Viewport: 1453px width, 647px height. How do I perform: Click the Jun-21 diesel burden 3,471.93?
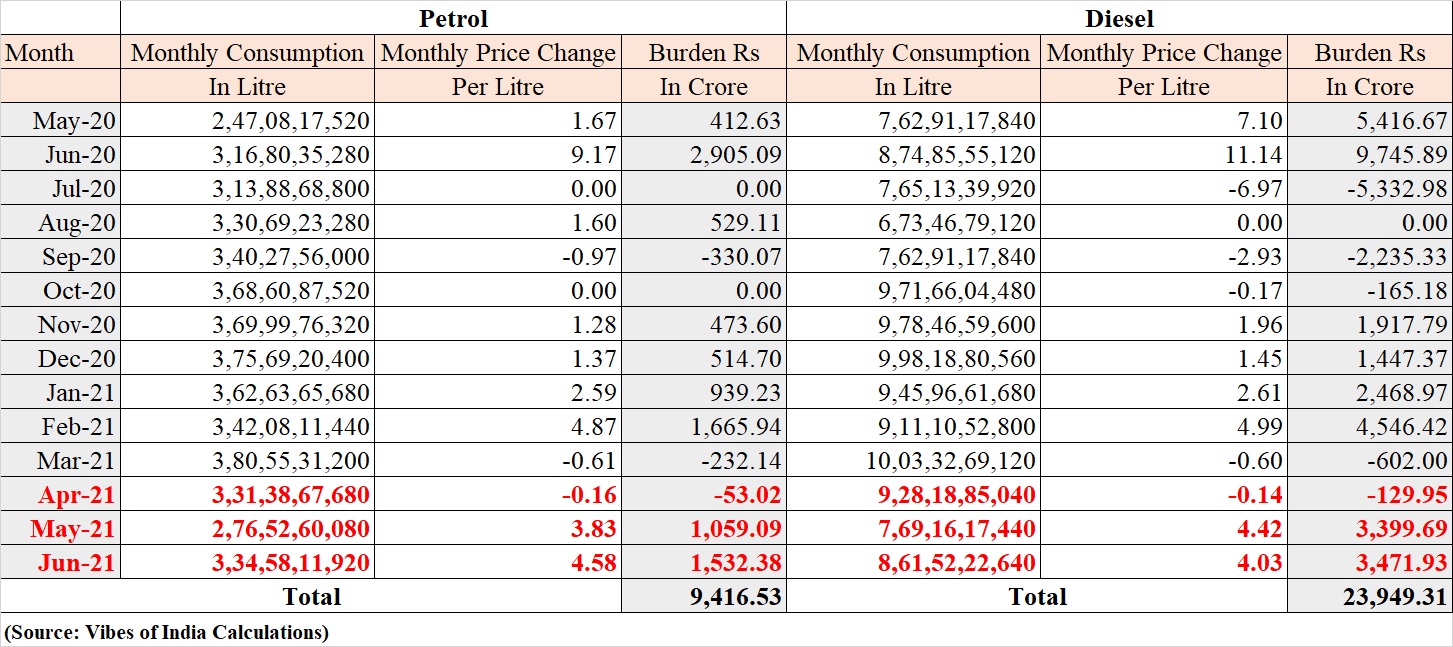(x=1397, y=563)
